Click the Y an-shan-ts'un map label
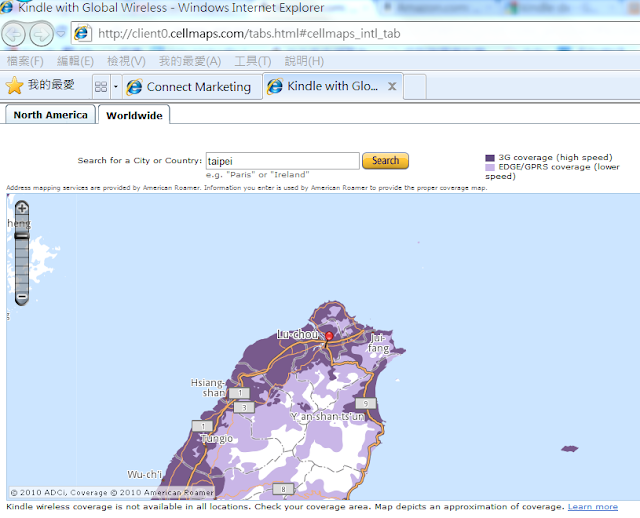 pyautogui.click(x=327, y=416)
